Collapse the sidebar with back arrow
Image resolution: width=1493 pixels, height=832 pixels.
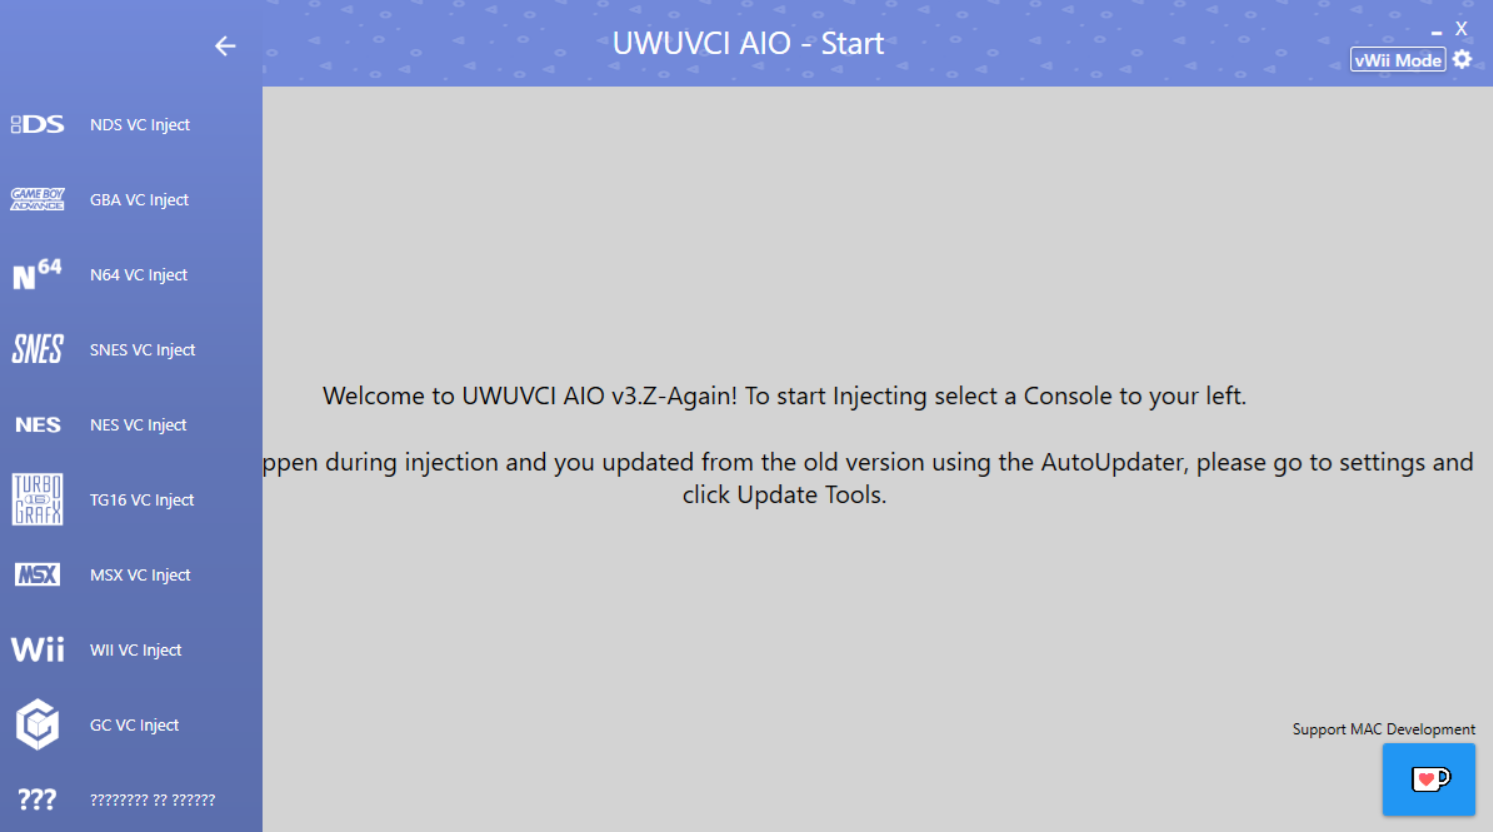[x=225, y=46]
